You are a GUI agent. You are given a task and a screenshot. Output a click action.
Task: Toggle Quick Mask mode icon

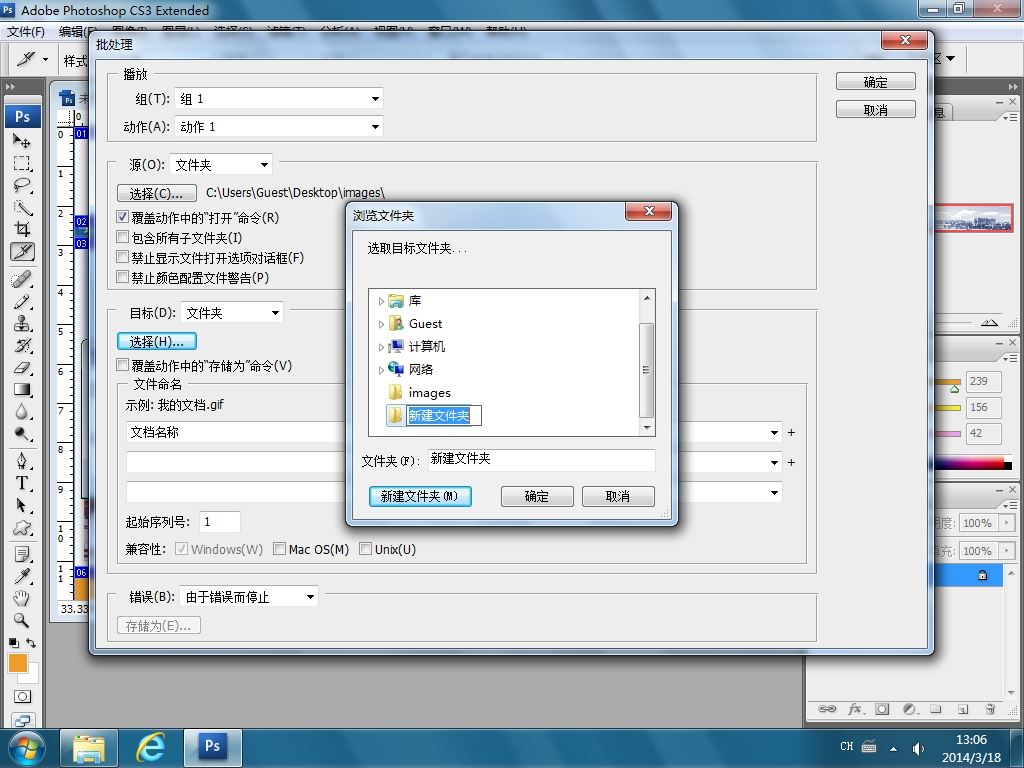click(22, 697)
